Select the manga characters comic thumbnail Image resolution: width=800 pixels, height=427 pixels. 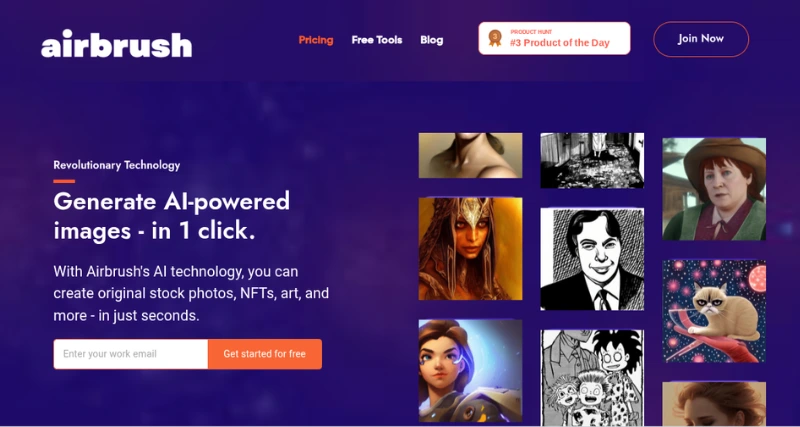592,378
